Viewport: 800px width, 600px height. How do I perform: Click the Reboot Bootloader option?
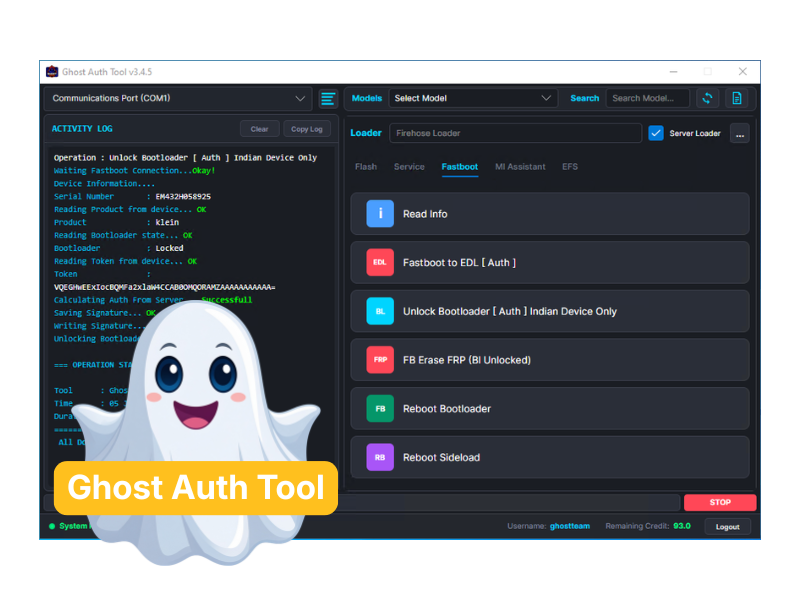point(550,409)
